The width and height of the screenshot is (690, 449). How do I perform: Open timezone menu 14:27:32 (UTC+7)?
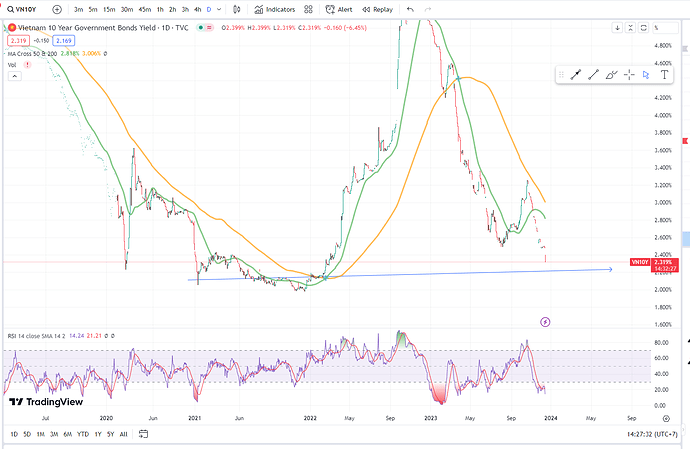[x=652, y=434]
